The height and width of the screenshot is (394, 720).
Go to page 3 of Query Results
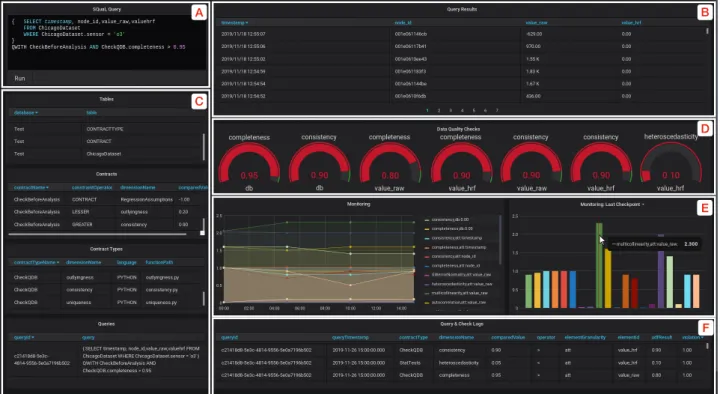(x=450, y=110)
